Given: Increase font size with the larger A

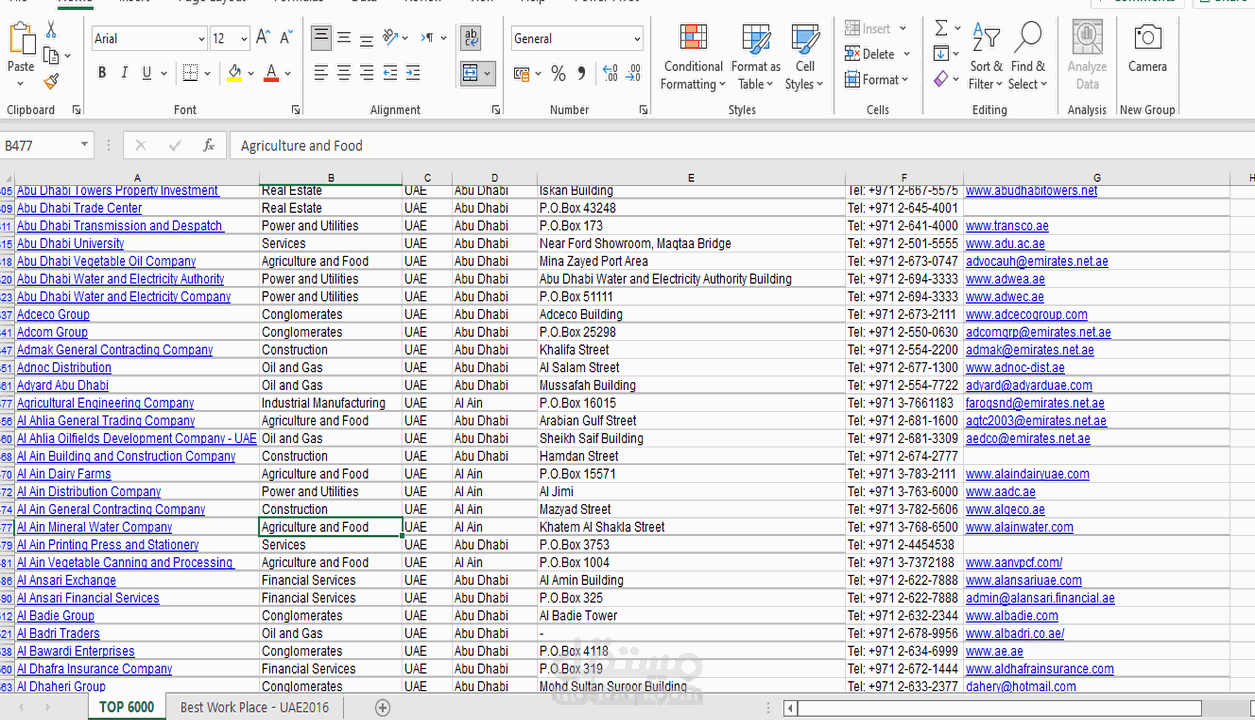Looking at the screenshot, I should (263, 38).
